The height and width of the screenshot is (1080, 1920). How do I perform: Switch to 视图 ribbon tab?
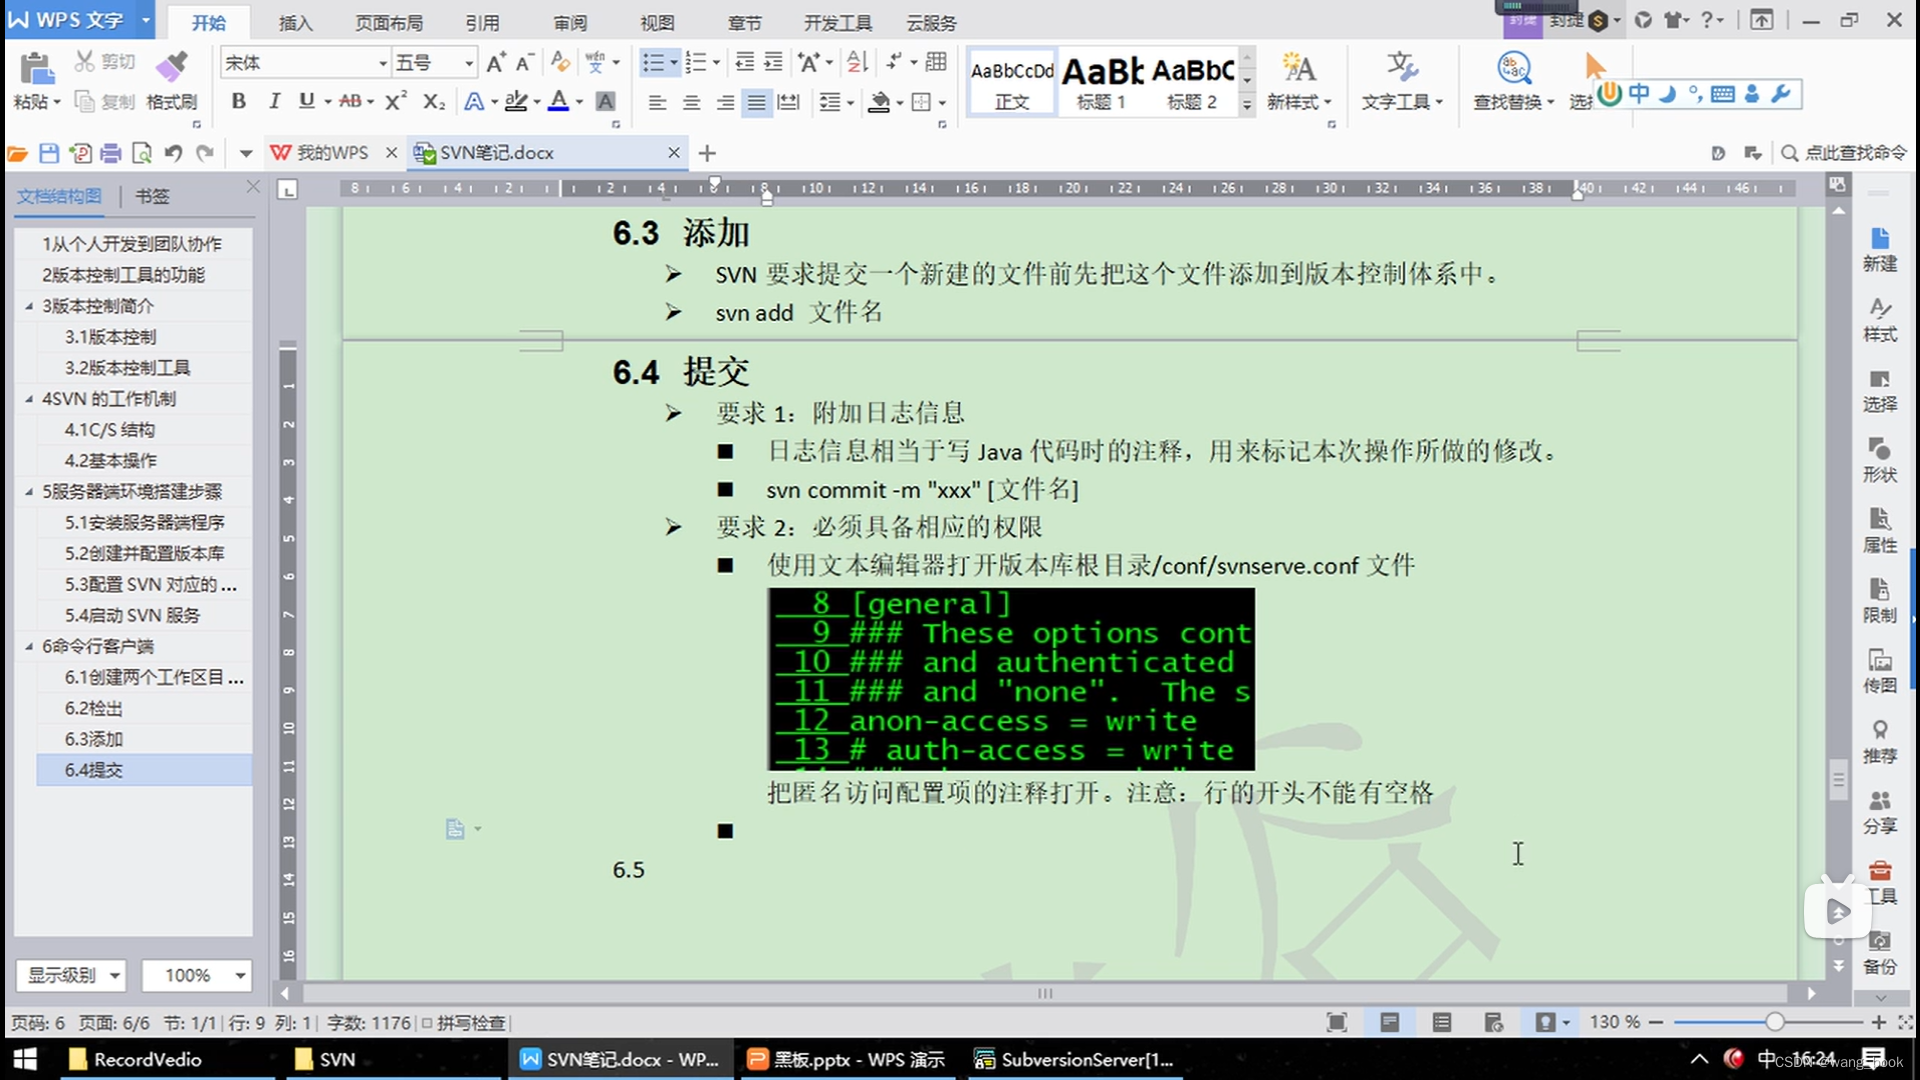[x=657, y=22]
